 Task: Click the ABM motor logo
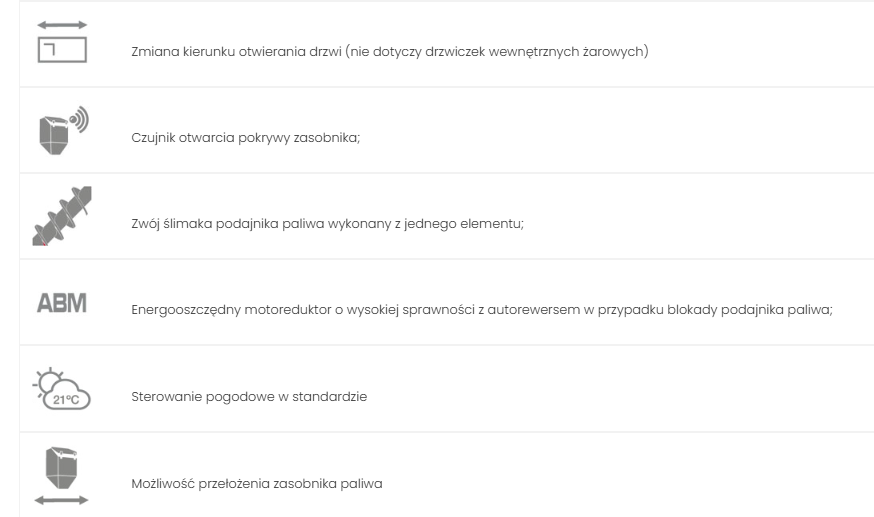[x=61, y=302]
